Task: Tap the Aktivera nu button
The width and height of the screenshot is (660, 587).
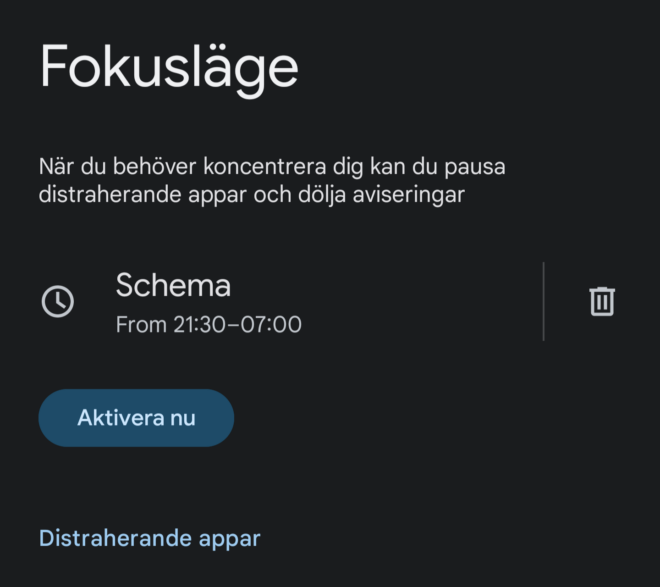Action: coord(136,418)
